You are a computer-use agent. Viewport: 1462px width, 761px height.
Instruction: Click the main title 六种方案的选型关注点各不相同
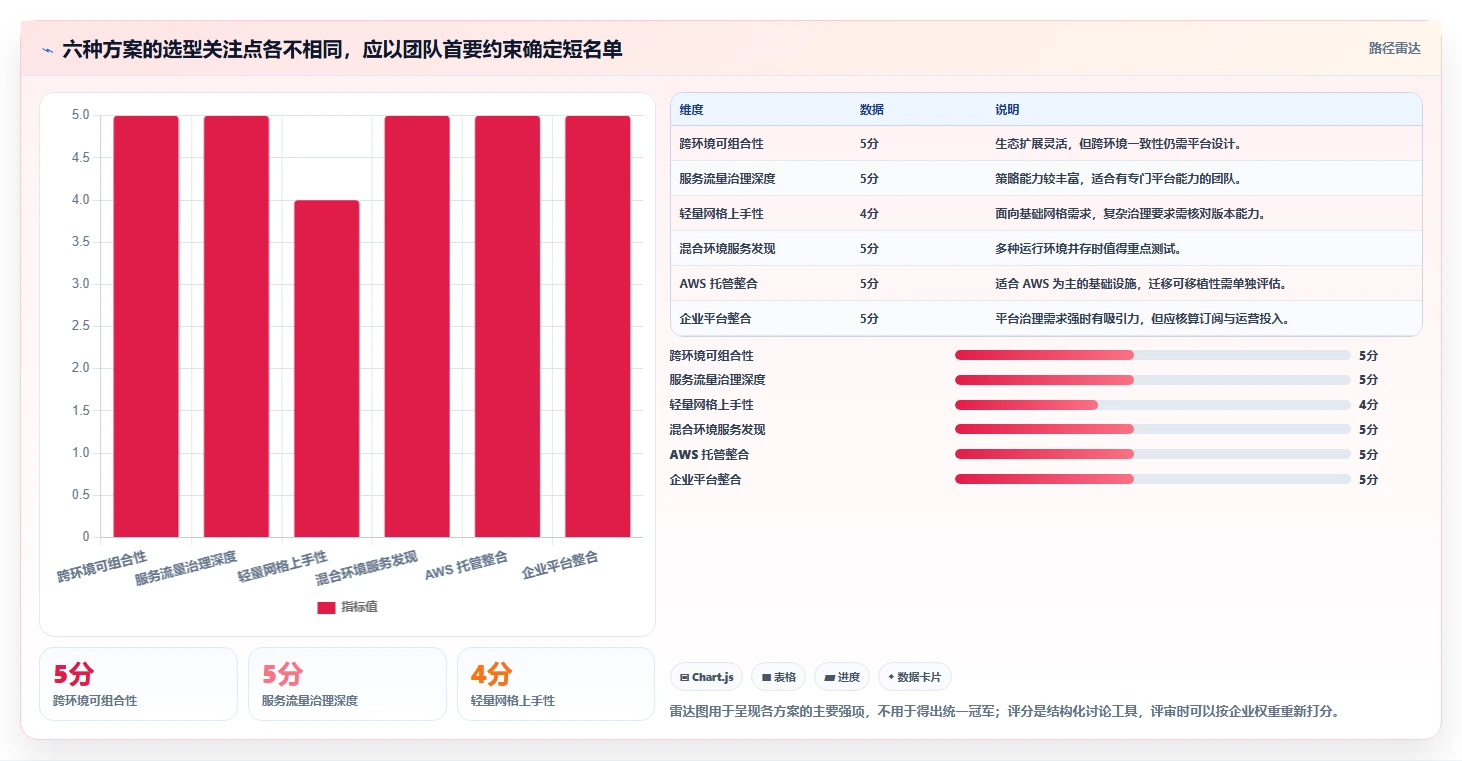(x=202, y=49)
